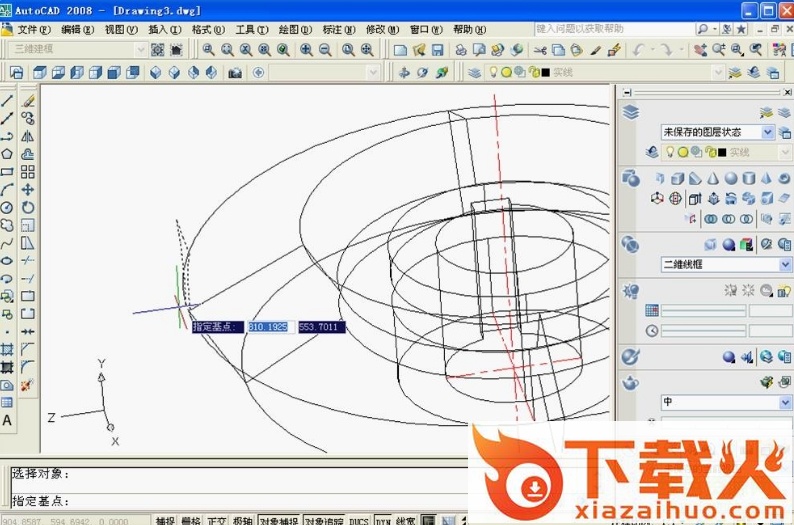Open the 编辑(E) menu

[x=77, y=29]
